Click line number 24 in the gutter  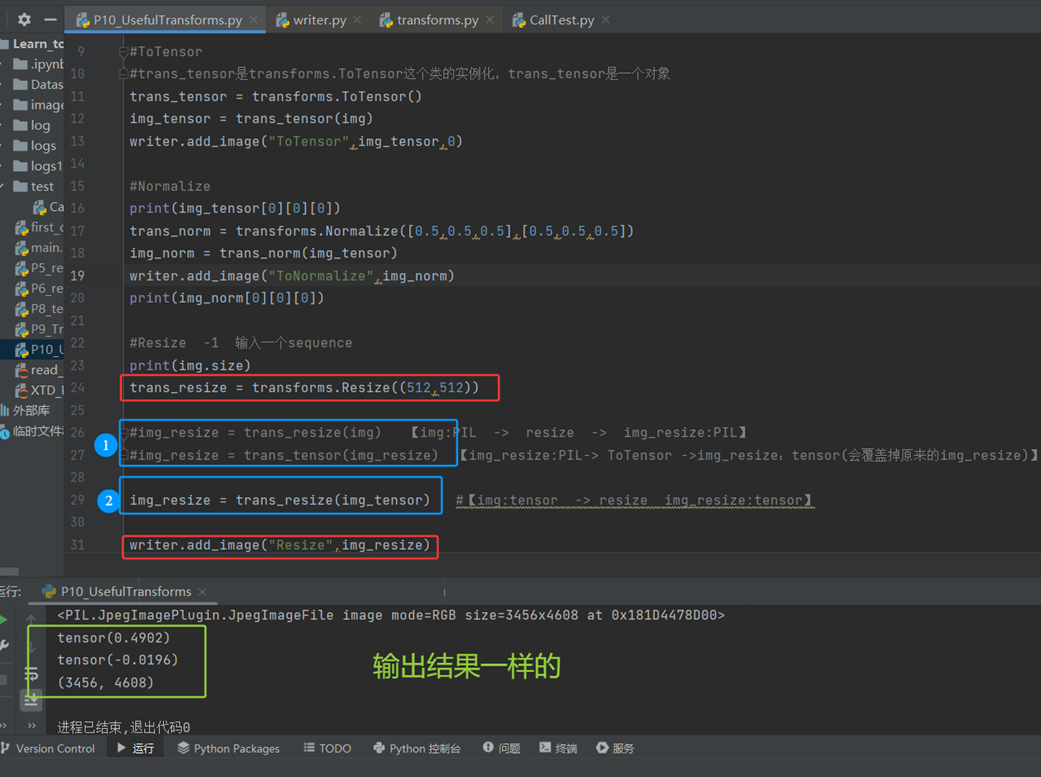point(78,387)
